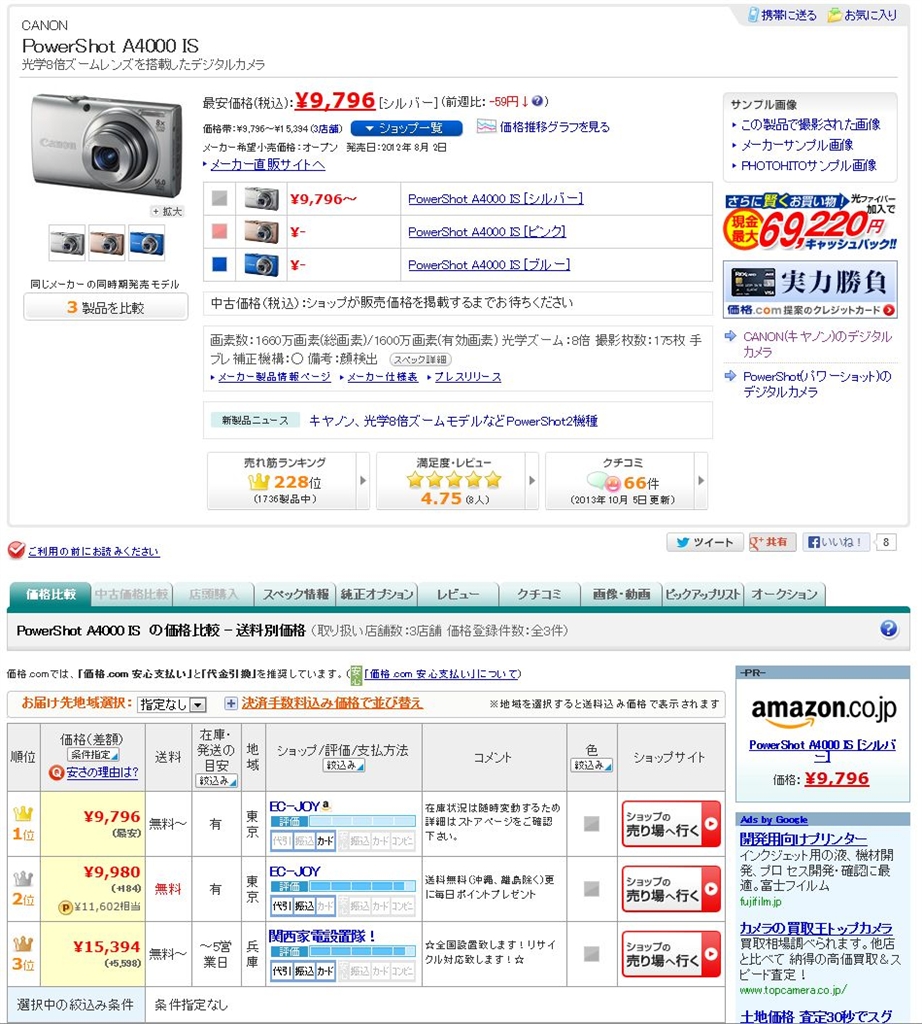Click the large silver camera product image
The height and width of the screenshot is (1024, 922).
(106, 144)
